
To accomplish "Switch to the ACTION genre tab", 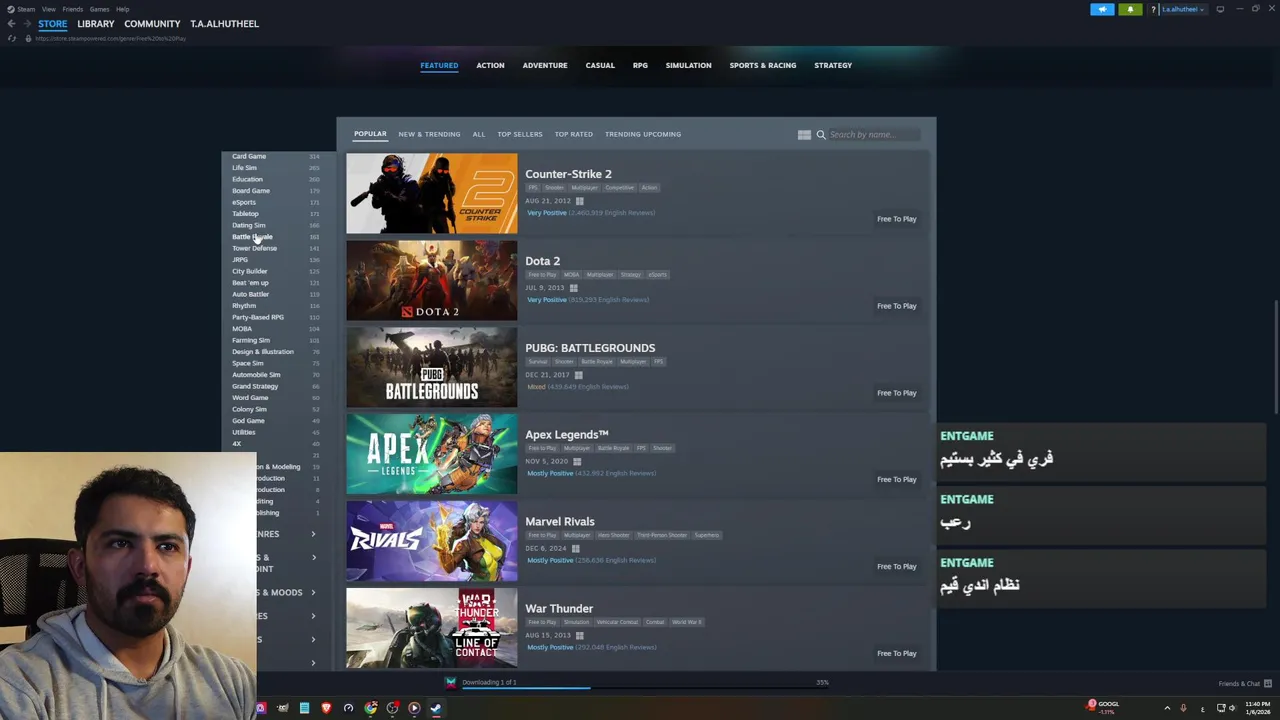I will pos(490,65).
